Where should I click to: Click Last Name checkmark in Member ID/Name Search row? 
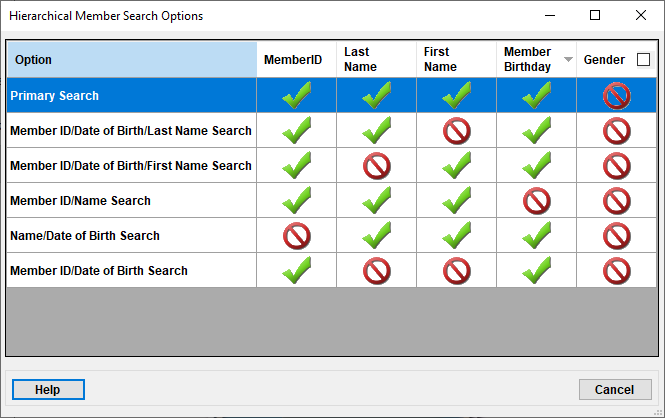[377, 200]
